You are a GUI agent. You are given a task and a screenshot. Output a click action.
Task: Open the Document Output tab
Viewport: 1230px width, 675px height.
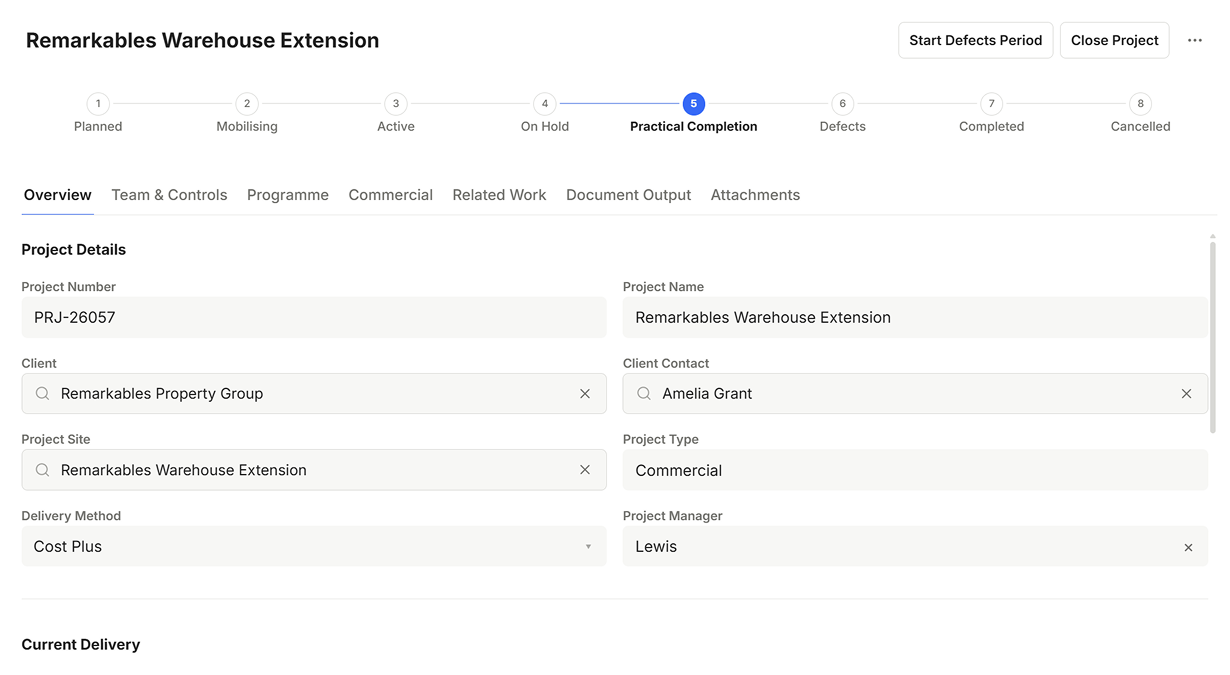629,195
